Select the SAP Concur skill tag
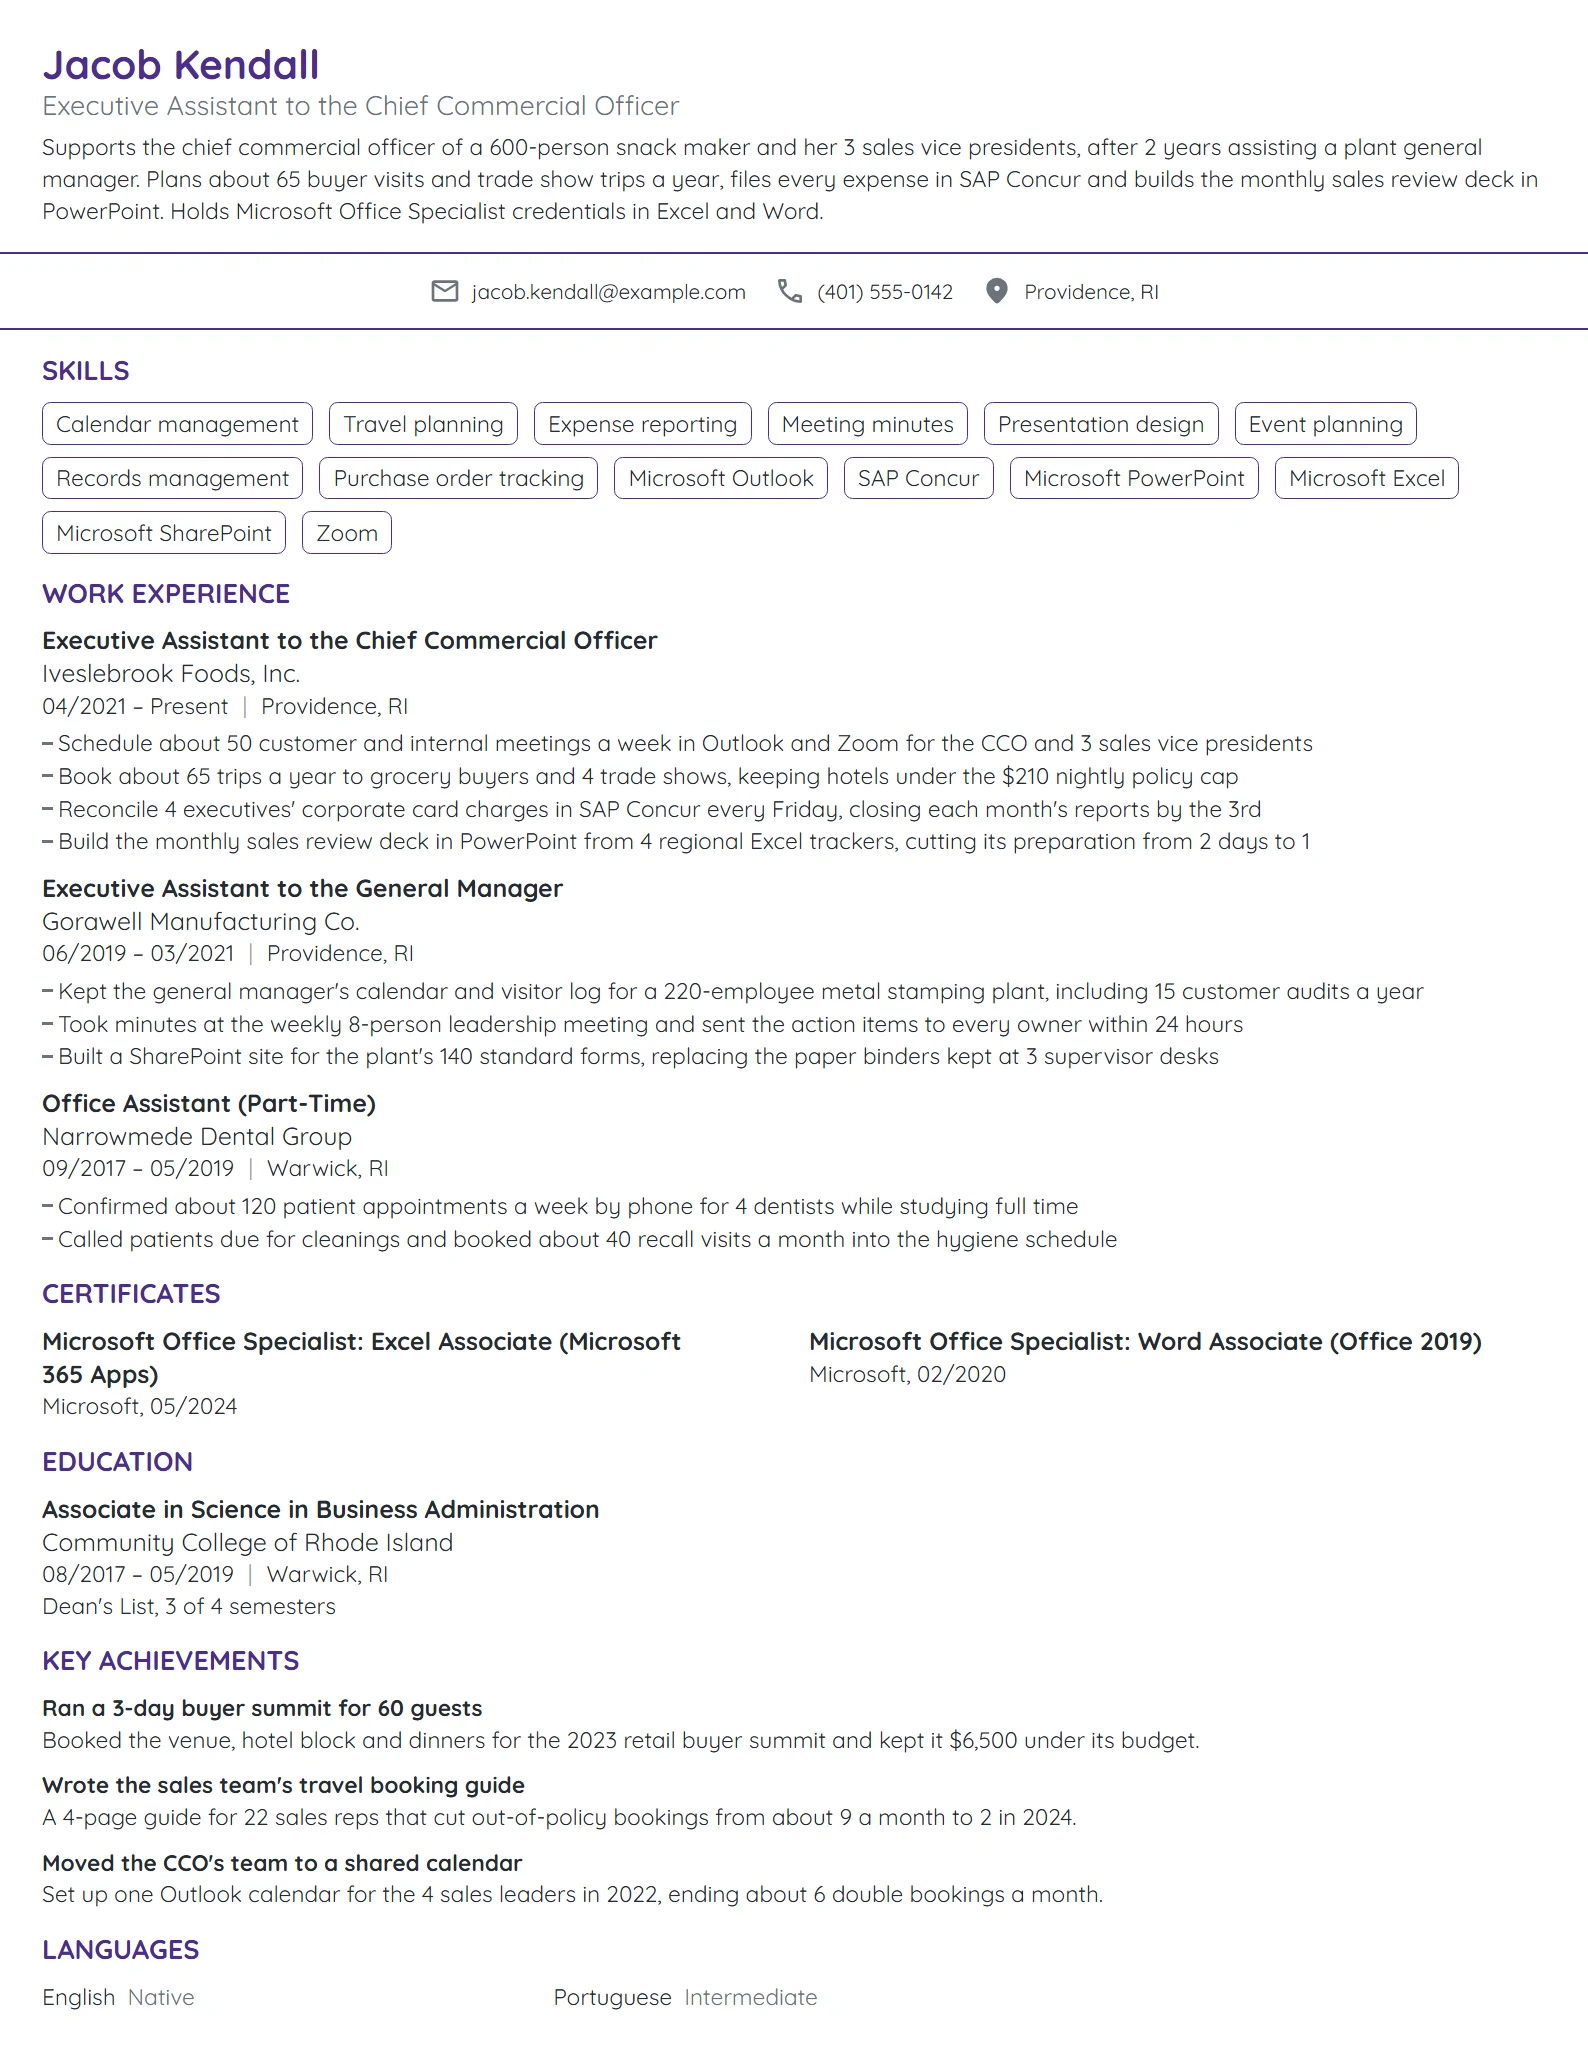Screen dimensions: 1588x2055 coord(918,478)
